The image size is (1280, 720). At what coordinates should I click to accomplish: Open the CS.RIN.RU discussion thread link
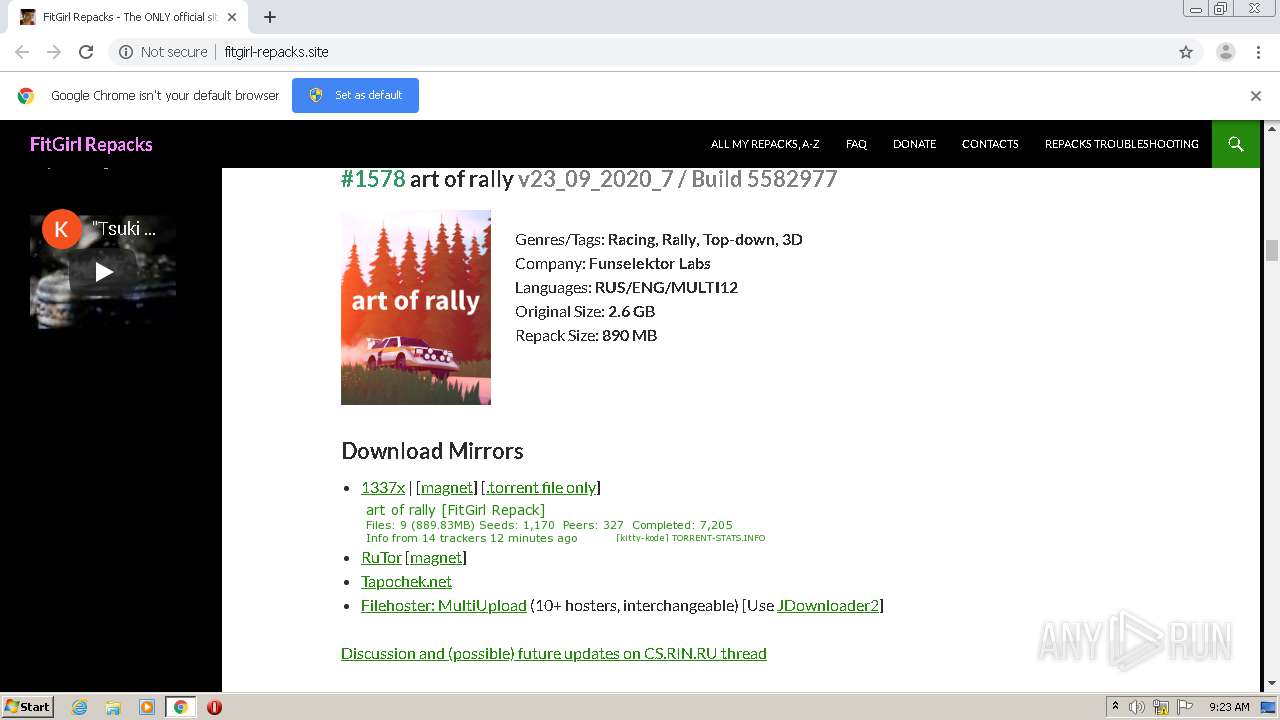pos(554,653)
